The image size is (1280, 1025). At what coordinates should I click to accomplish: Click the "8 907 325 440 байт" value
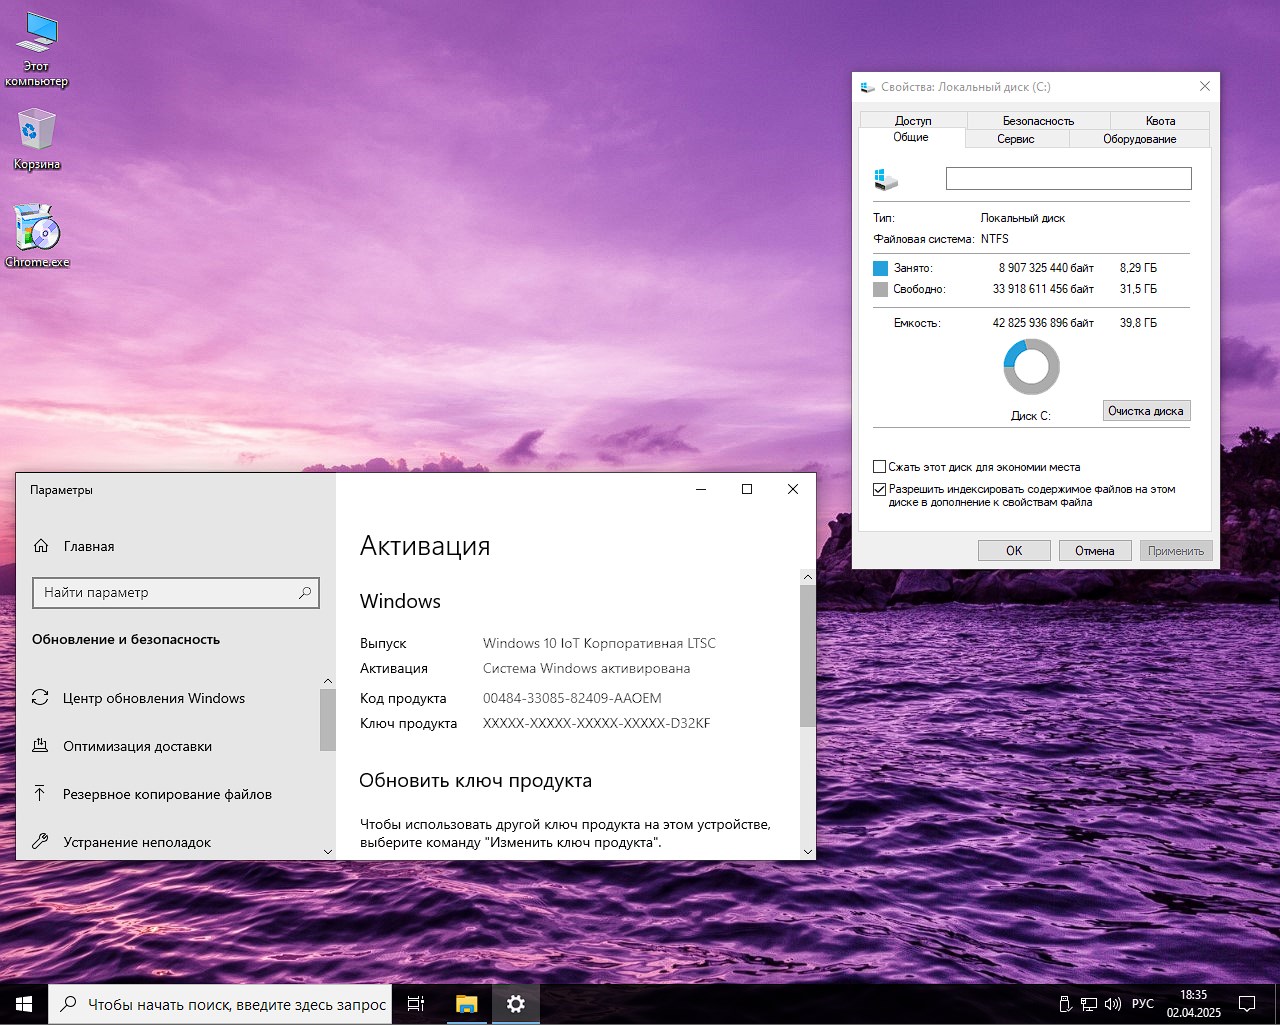coord(1046,268)
